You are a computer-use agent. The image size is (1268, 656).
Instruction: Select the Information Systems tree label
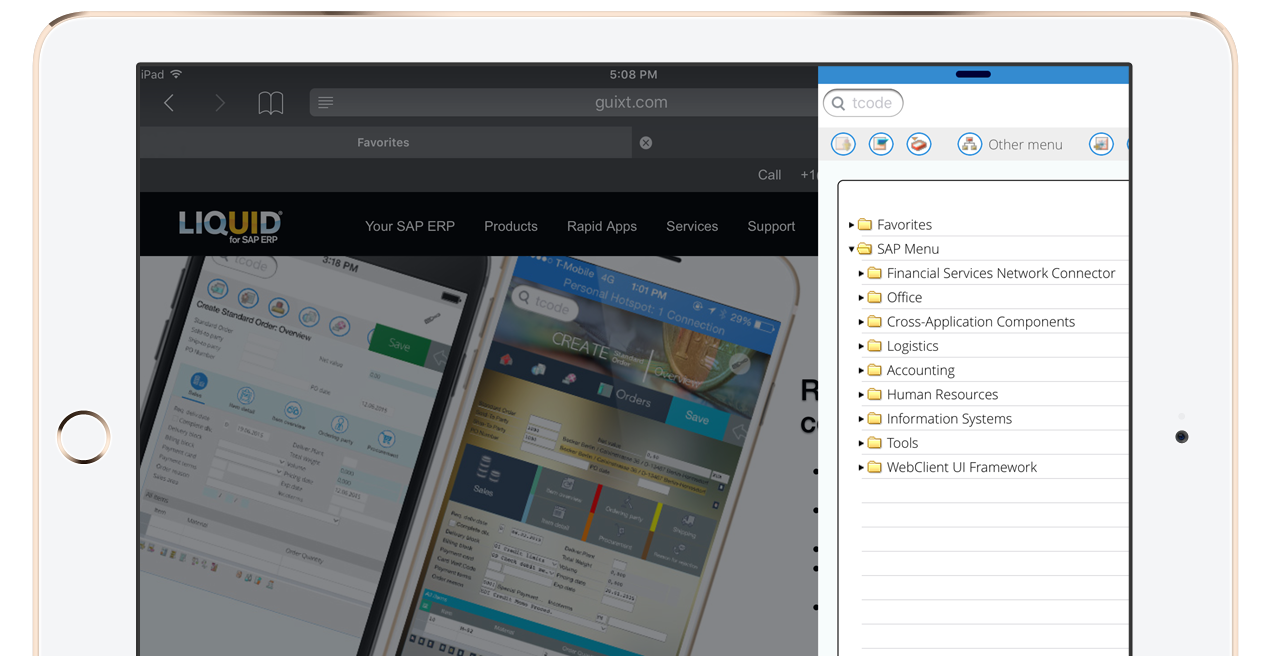pyautogui.click(x=949, y=419)
